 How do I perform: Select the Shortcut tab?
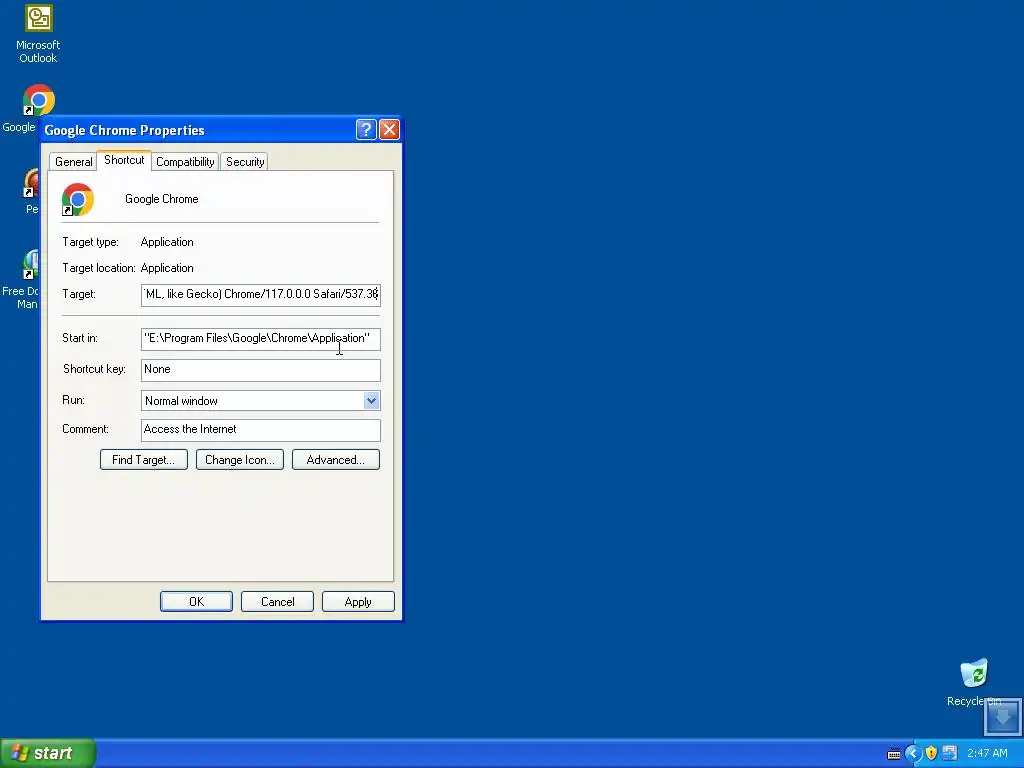124,160
